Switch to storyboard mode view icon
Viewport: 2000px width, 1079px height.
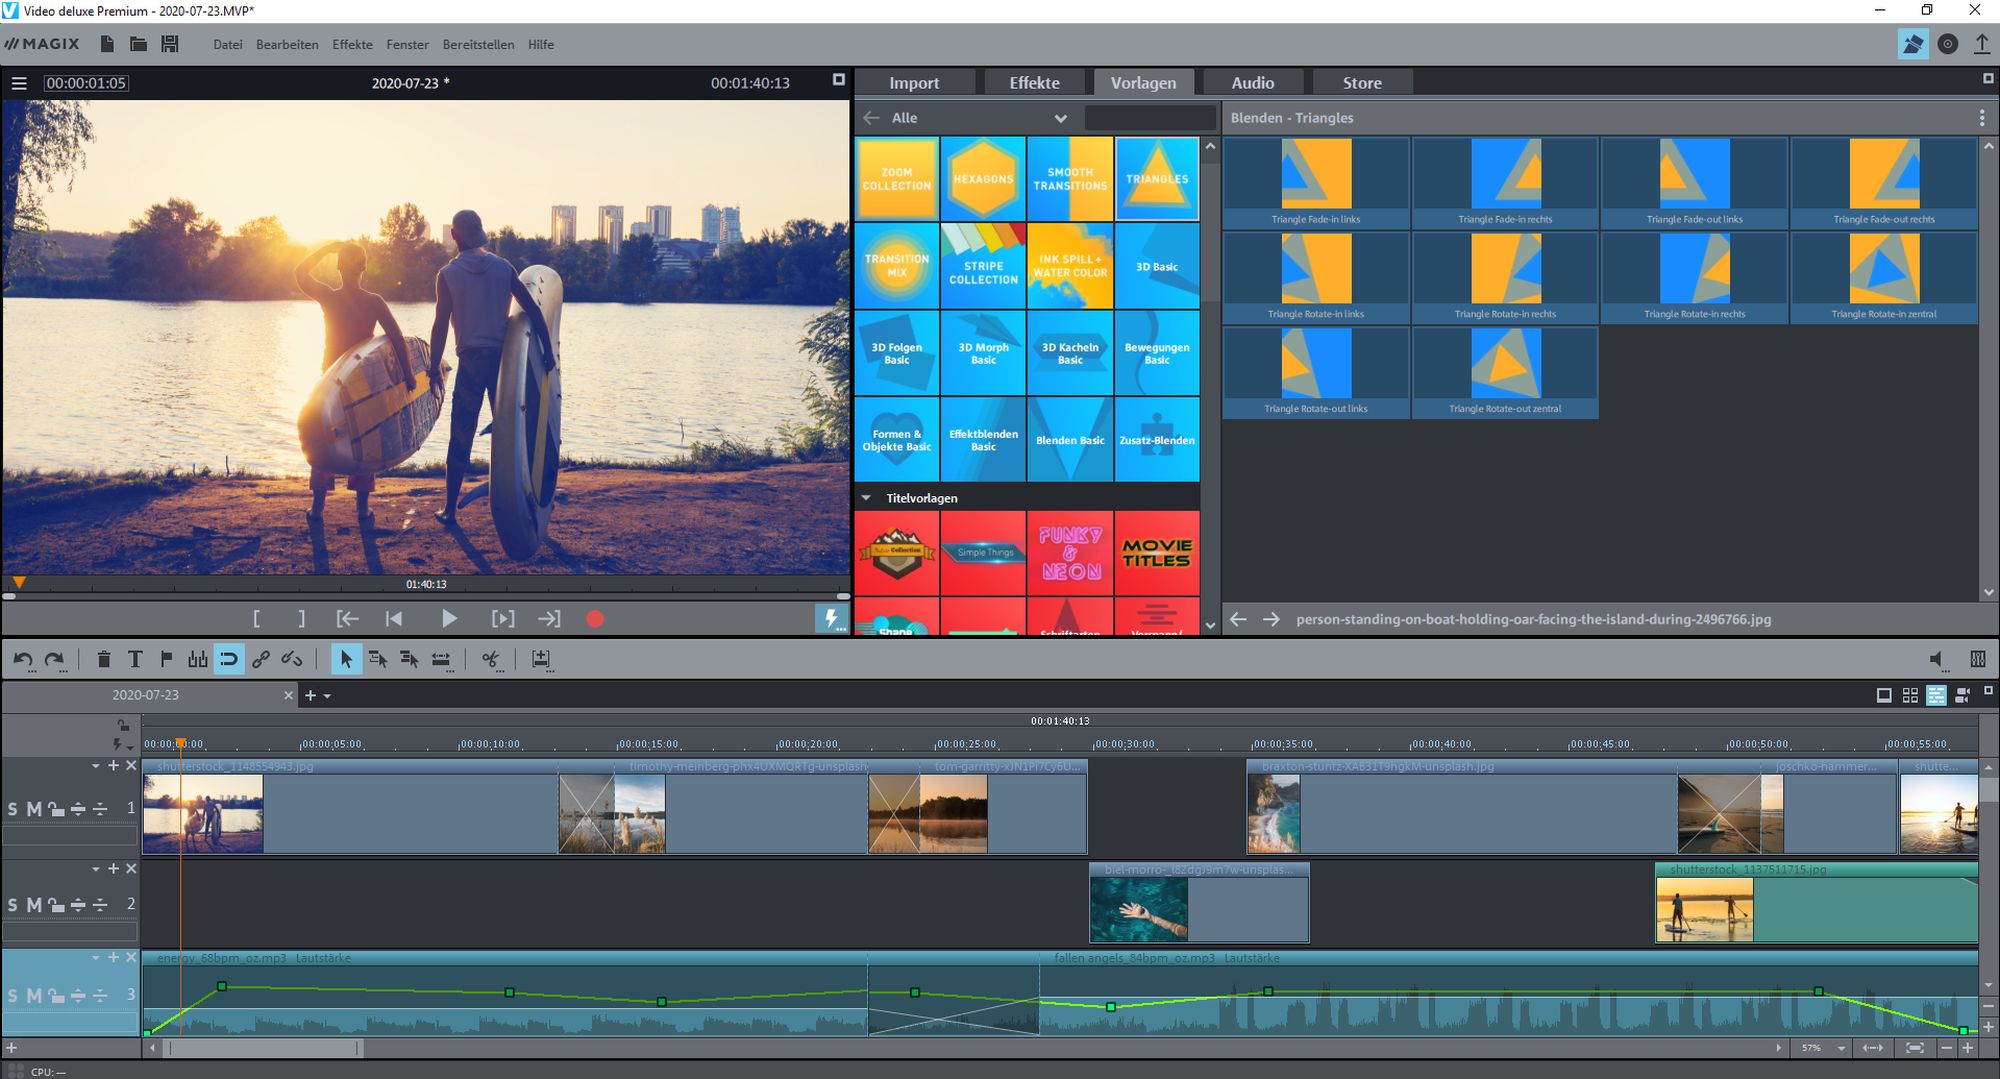tap(1884, 695)
